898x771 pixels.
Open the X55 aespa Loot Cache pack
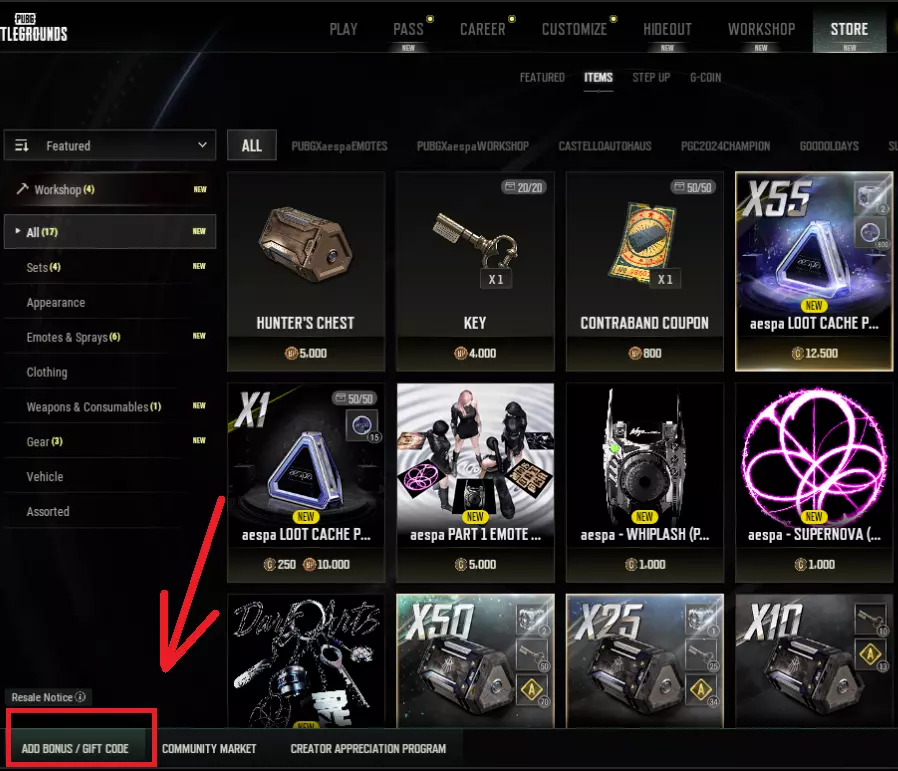814,272
